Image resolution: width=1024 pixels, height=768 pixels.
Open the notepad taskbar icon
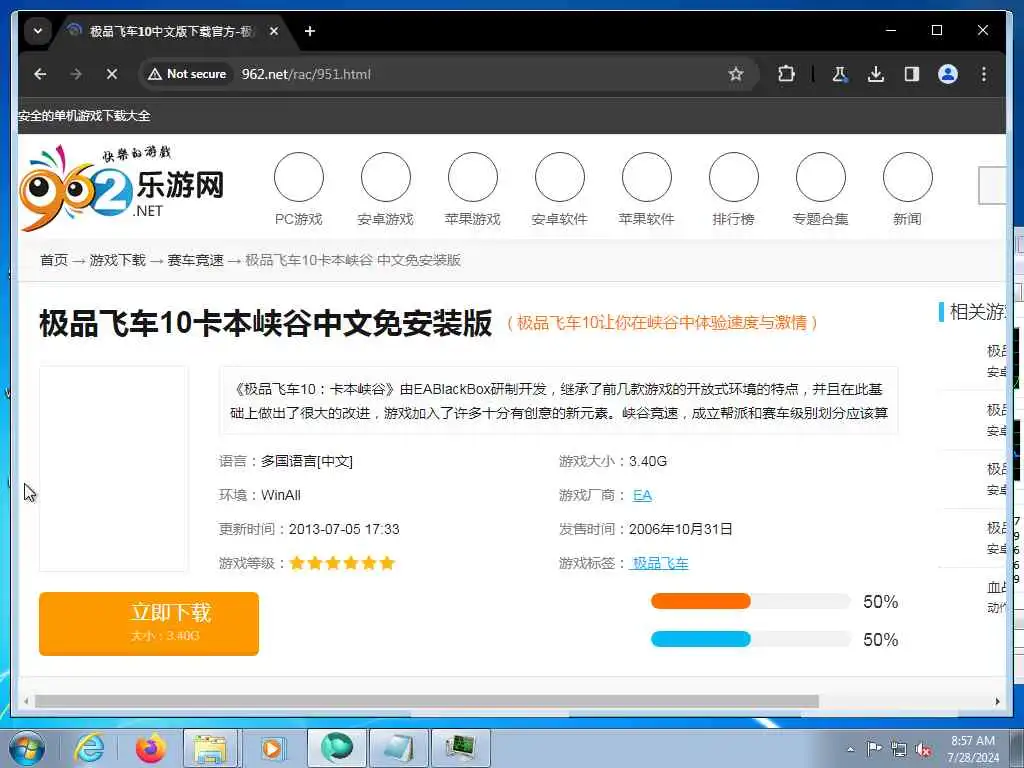click(x=398, y=748)
